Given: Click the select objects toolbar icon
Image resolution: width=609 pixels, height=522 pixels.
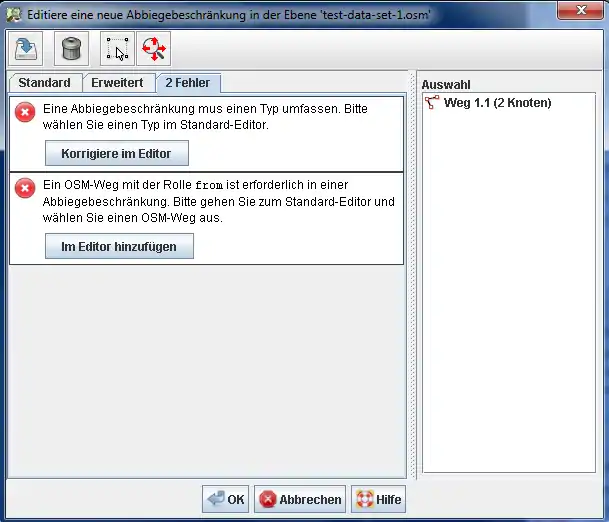Looking at the screenshot, I should [x=117, y=48].
